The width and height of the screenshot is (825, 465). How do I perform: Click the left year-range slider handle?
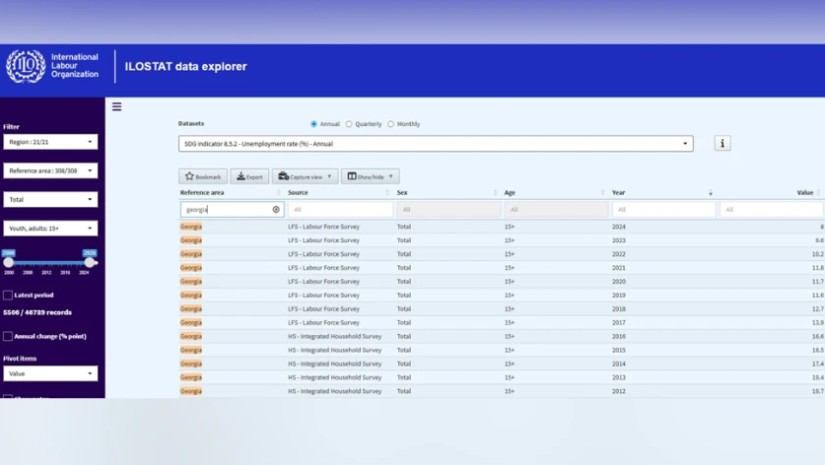click(x=9, y=262)
